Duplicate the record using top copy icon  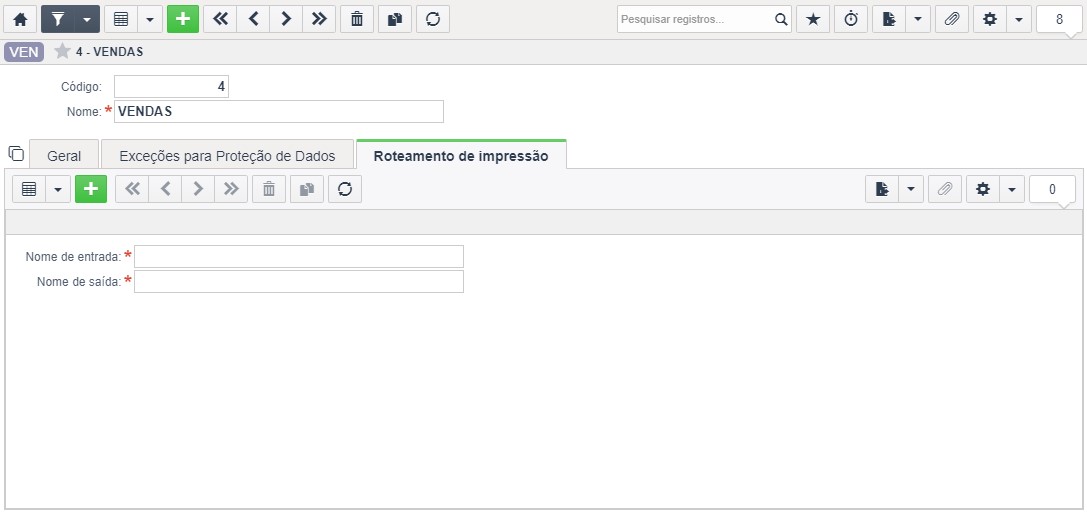[x=395, y=19]
